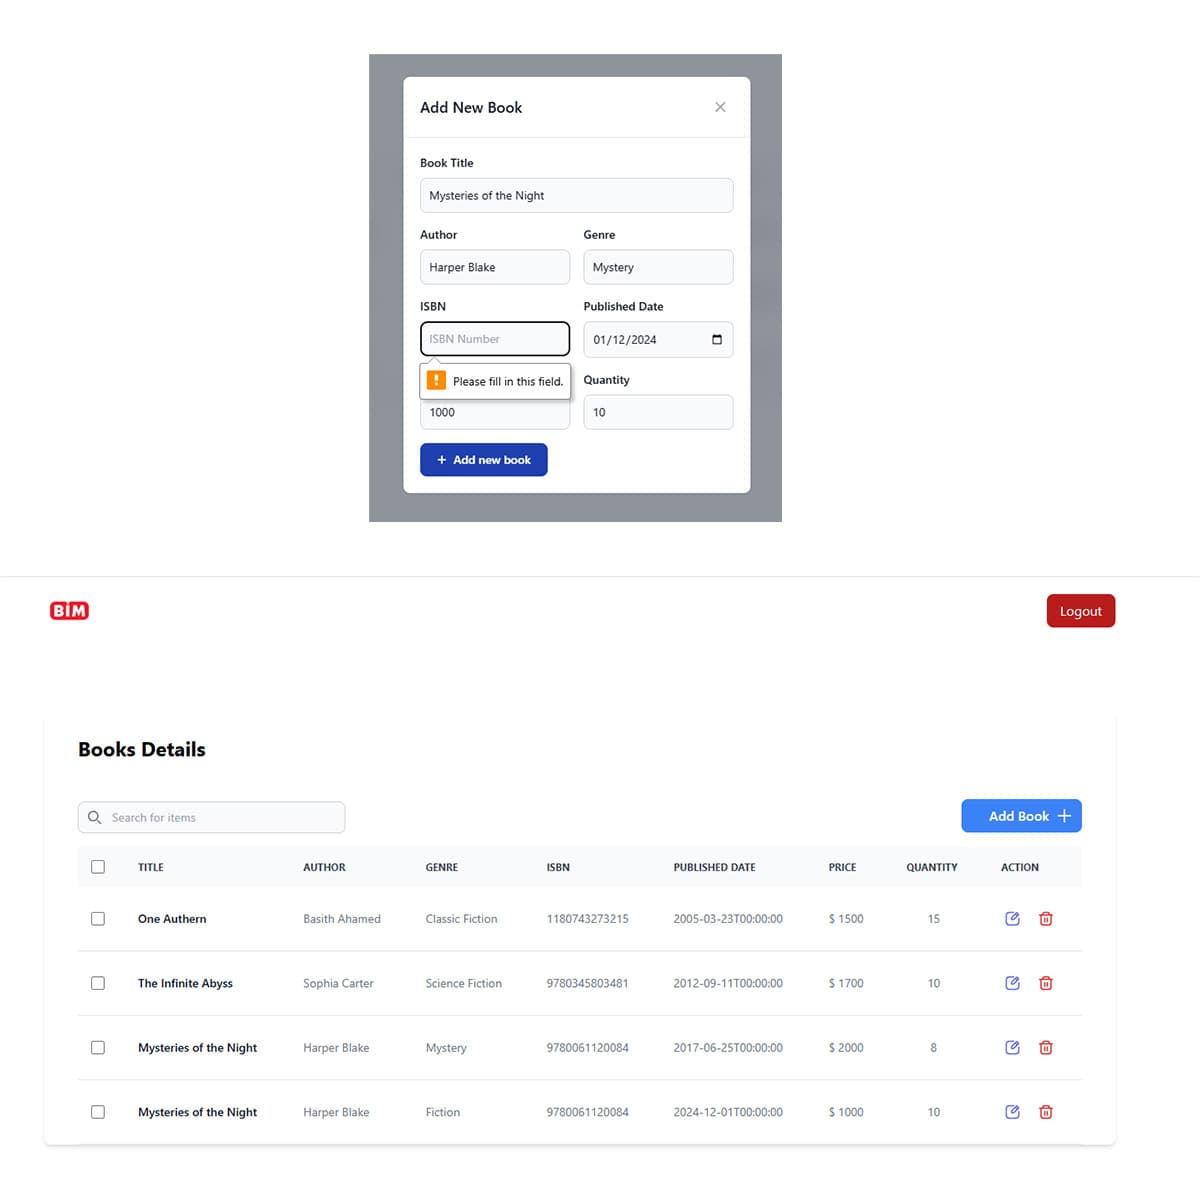Click the plus icon on Add Book
The height and width of the screenshot is (1200, 1200).
click(x=1065, y=815)
